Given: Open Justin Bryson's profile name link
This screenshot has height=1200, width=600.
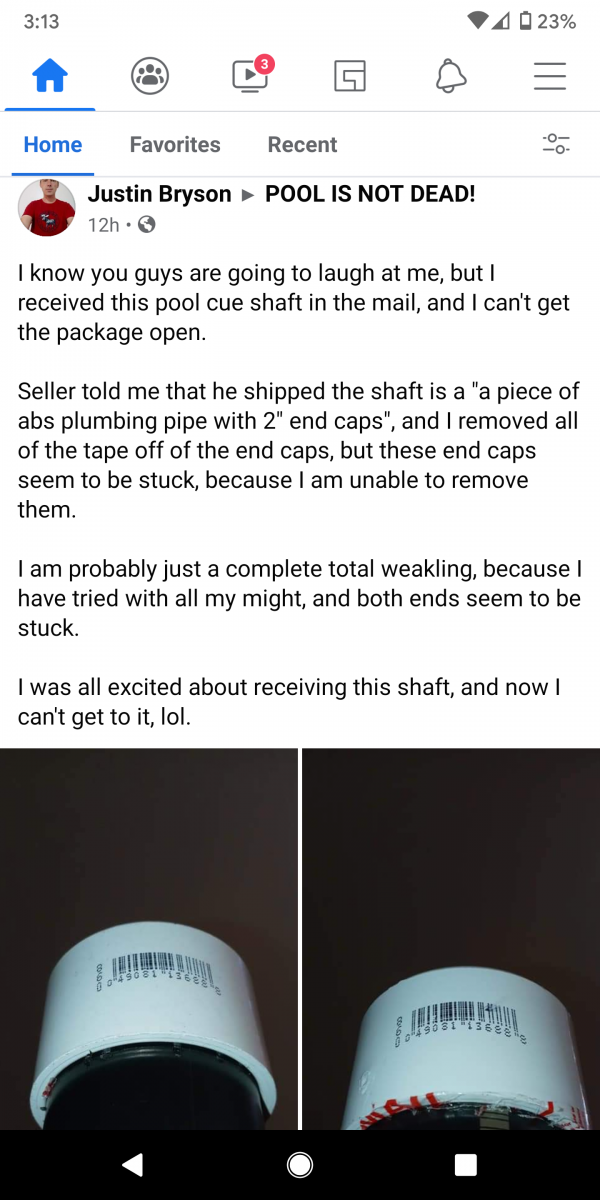Looking at the screenshot, I should [x=159, y=194].
